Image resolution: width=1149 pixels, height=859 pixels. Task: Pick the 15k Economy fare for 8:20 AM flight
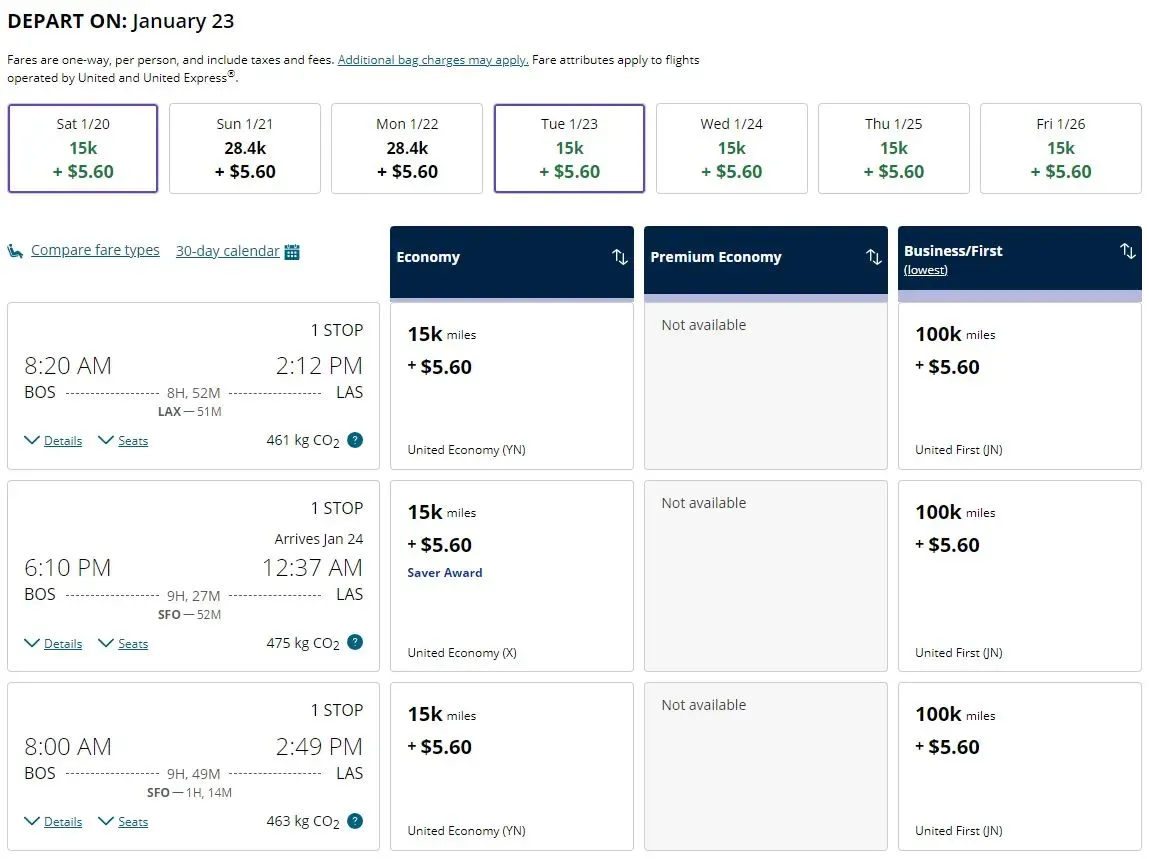tap(511, 385)
